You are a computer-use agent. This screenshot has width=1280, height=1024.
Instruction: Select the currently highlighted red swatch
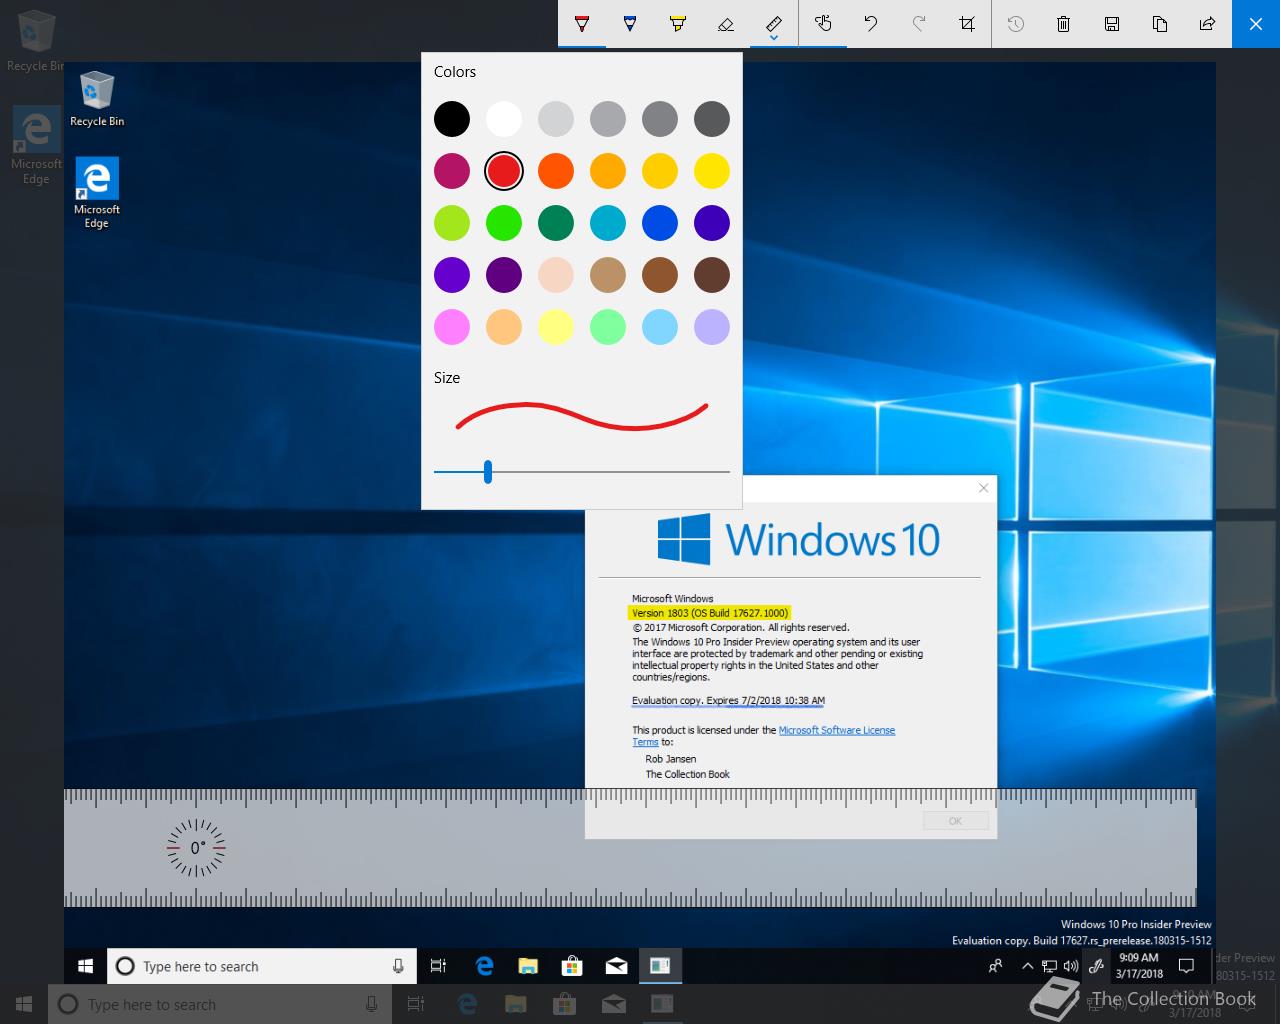pyautogui.click(x=504, y=171)
